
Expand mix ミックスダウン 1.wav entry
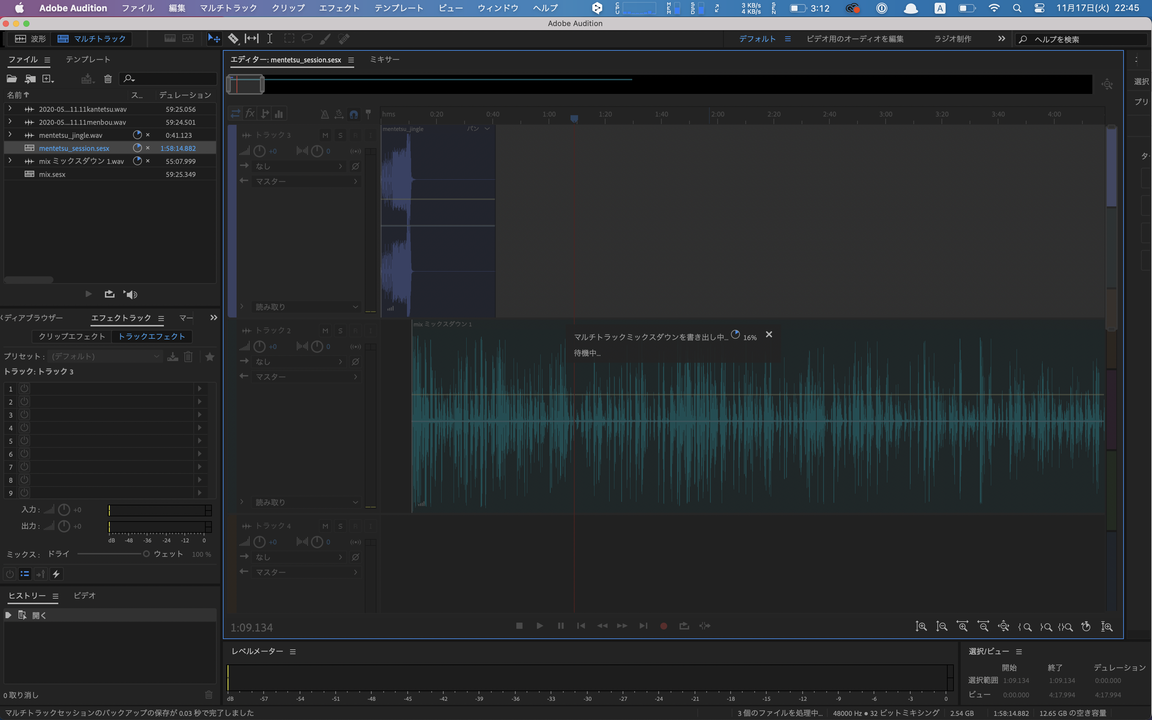[10, 161]
